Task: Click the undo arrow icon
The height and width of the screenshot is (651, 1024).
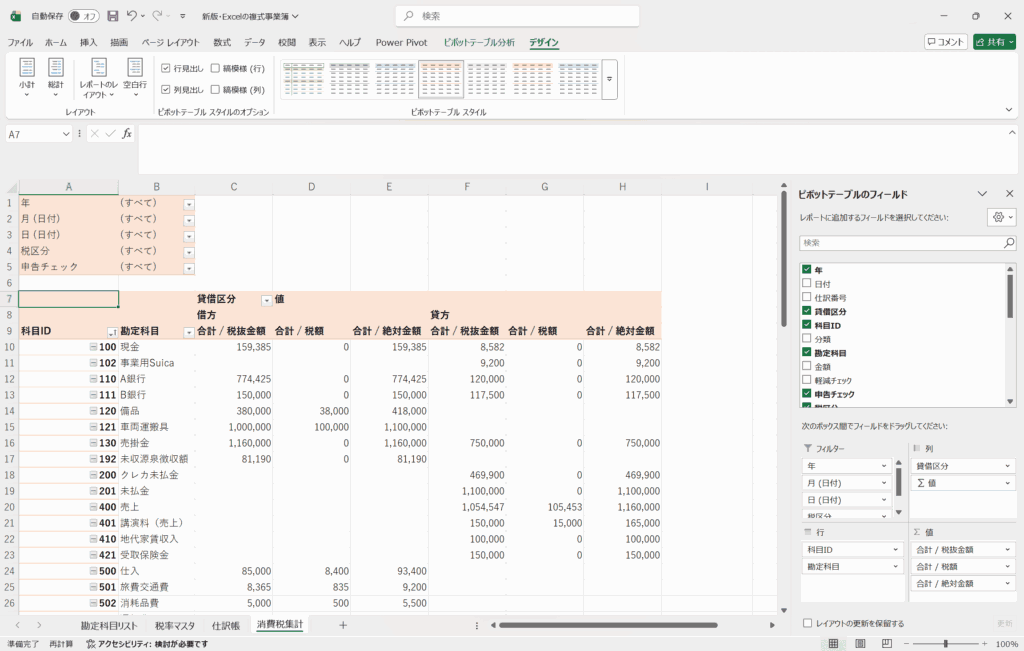Action: coord(133,16)
